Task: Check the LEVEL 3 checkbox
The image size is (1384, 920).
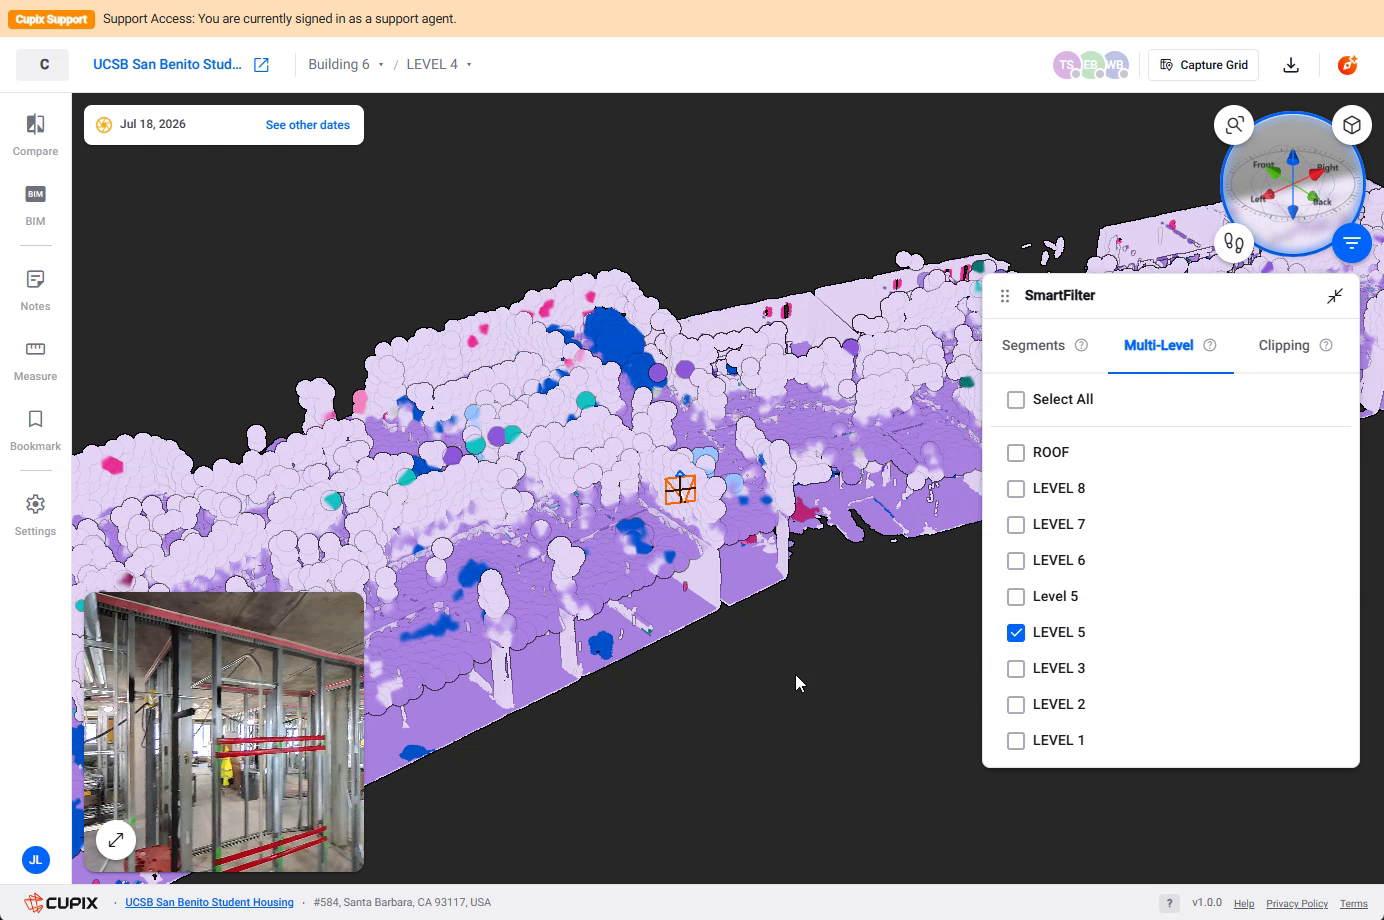Action: coord(1016,669)
